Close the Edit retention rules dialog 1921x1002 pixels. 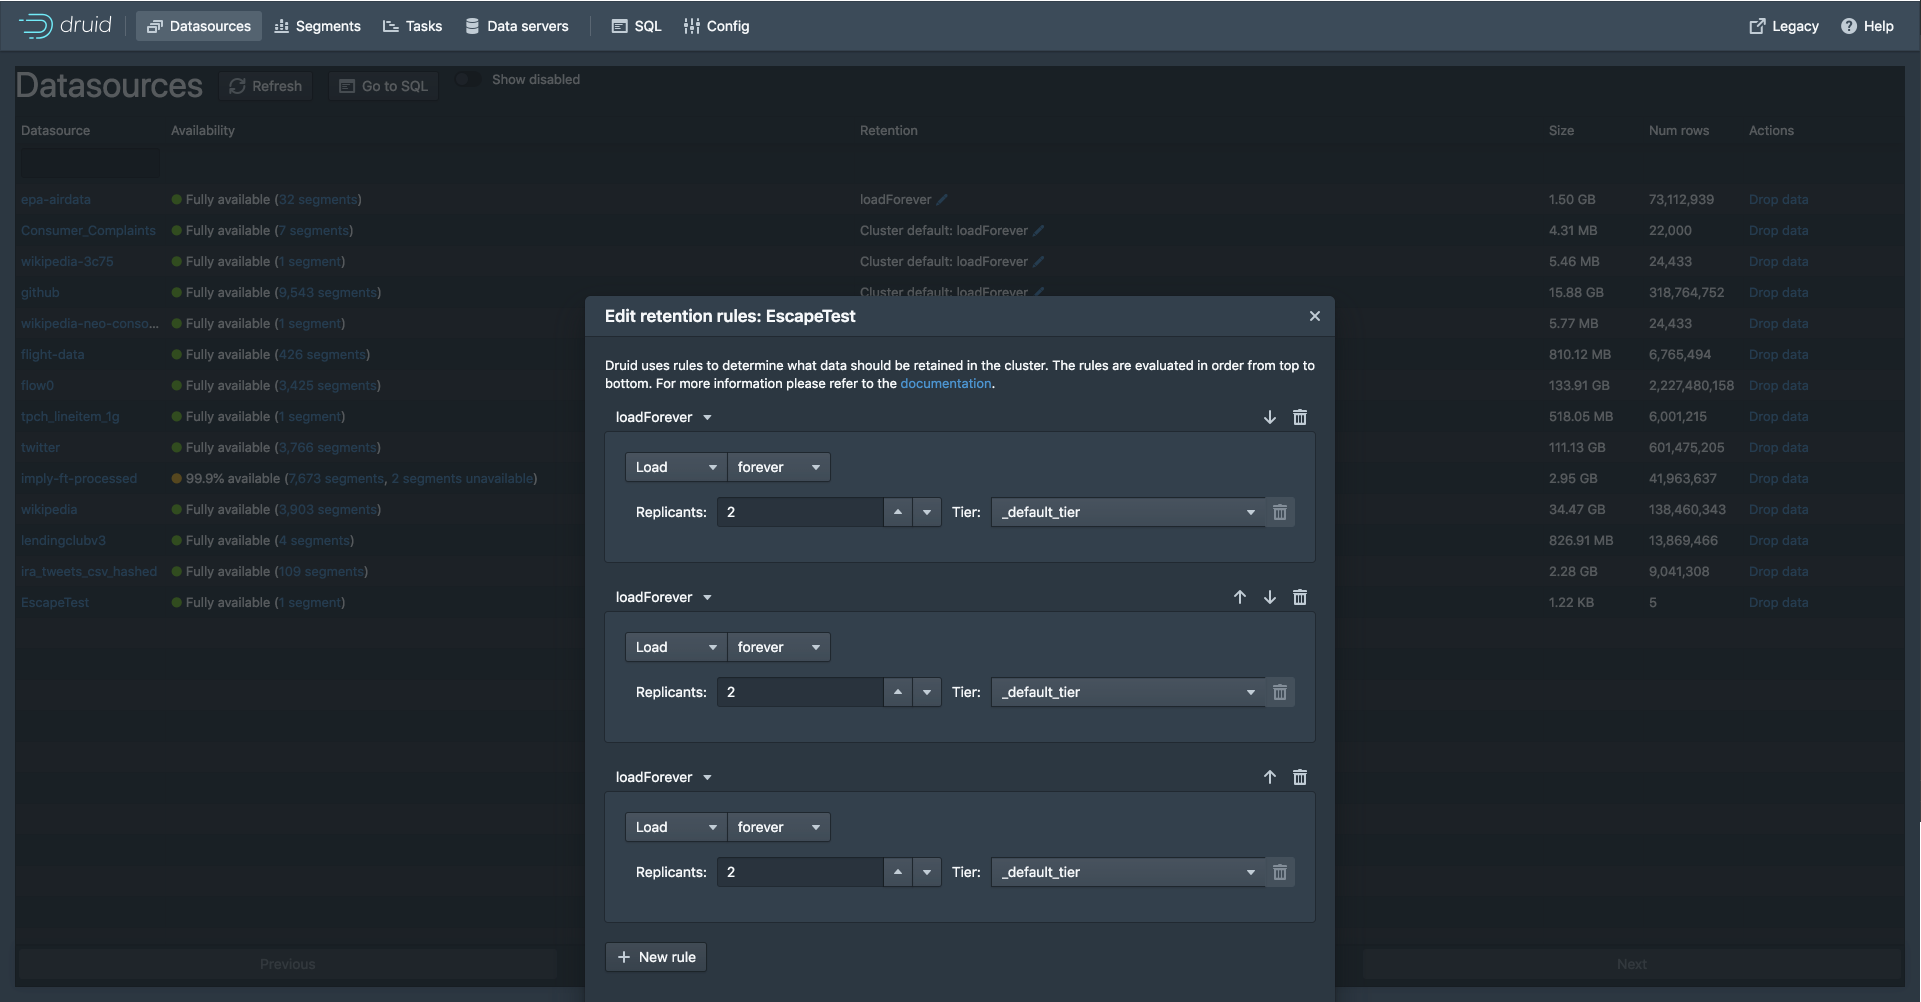tap(1315, 316)
